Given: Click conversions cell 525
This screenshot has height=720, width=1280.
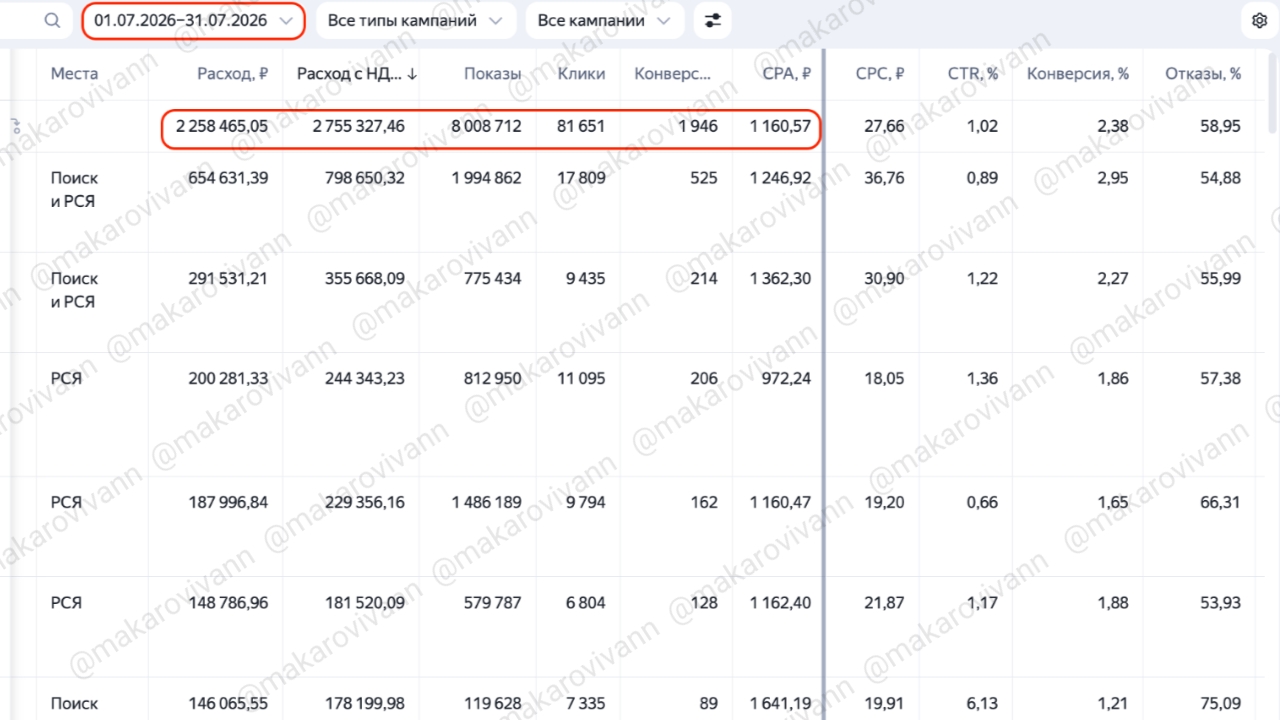Looking at the screenshot, I should [x=704, y=178].
